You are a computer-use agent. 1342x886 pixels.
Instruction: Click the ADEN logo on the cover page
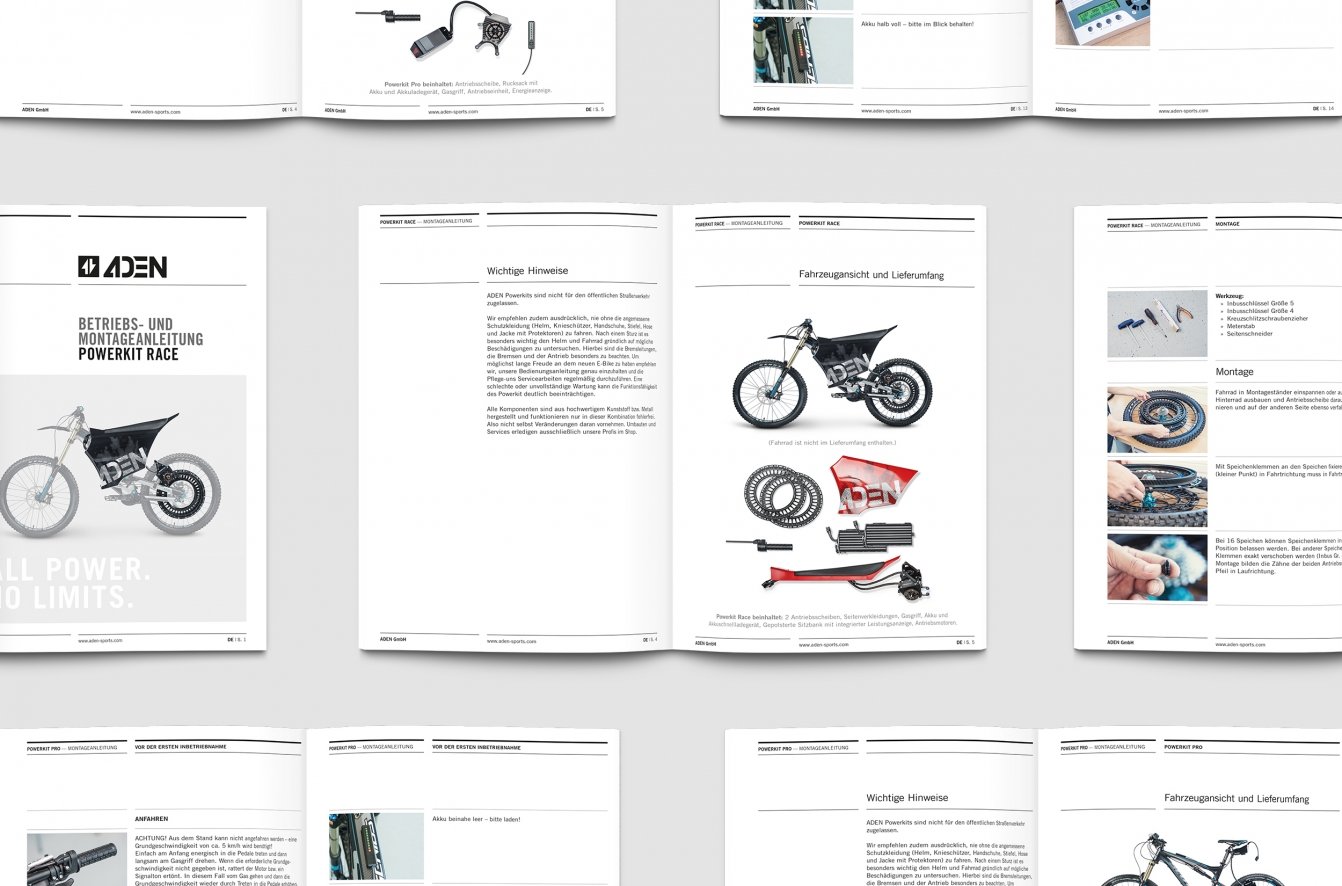coord(122,267)
